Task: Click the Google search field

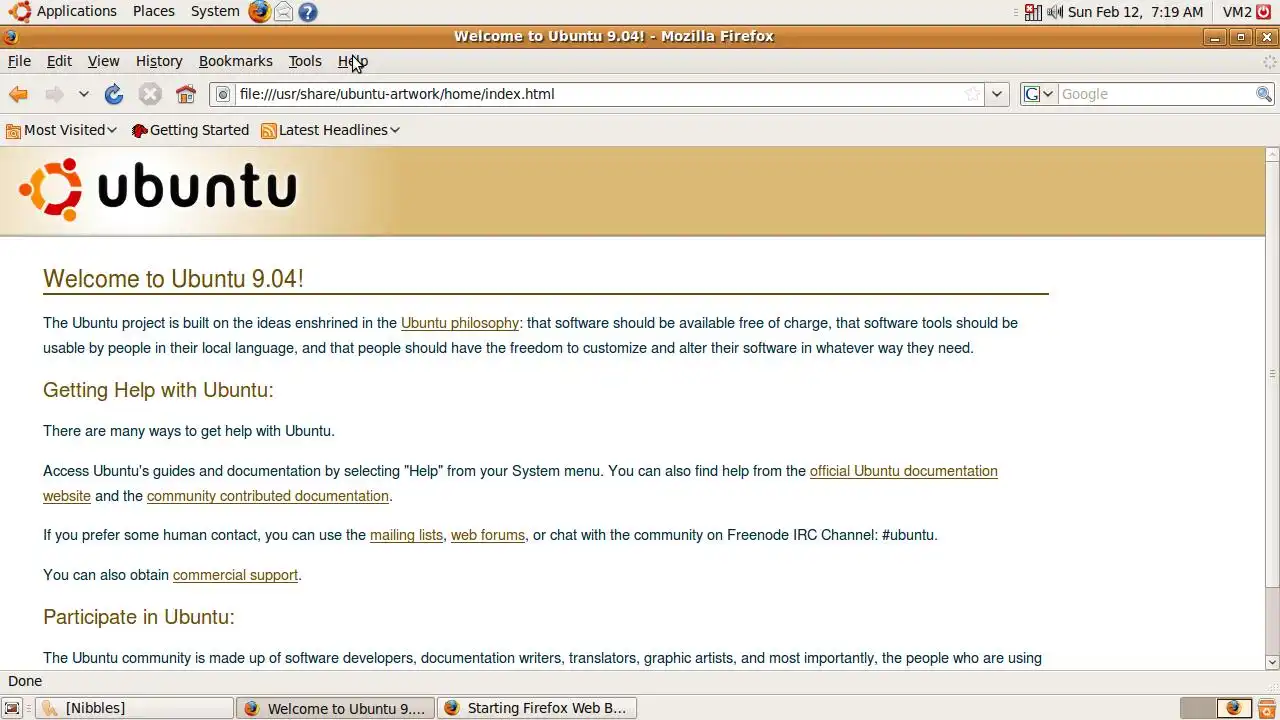Action: tap(1156, 94)
